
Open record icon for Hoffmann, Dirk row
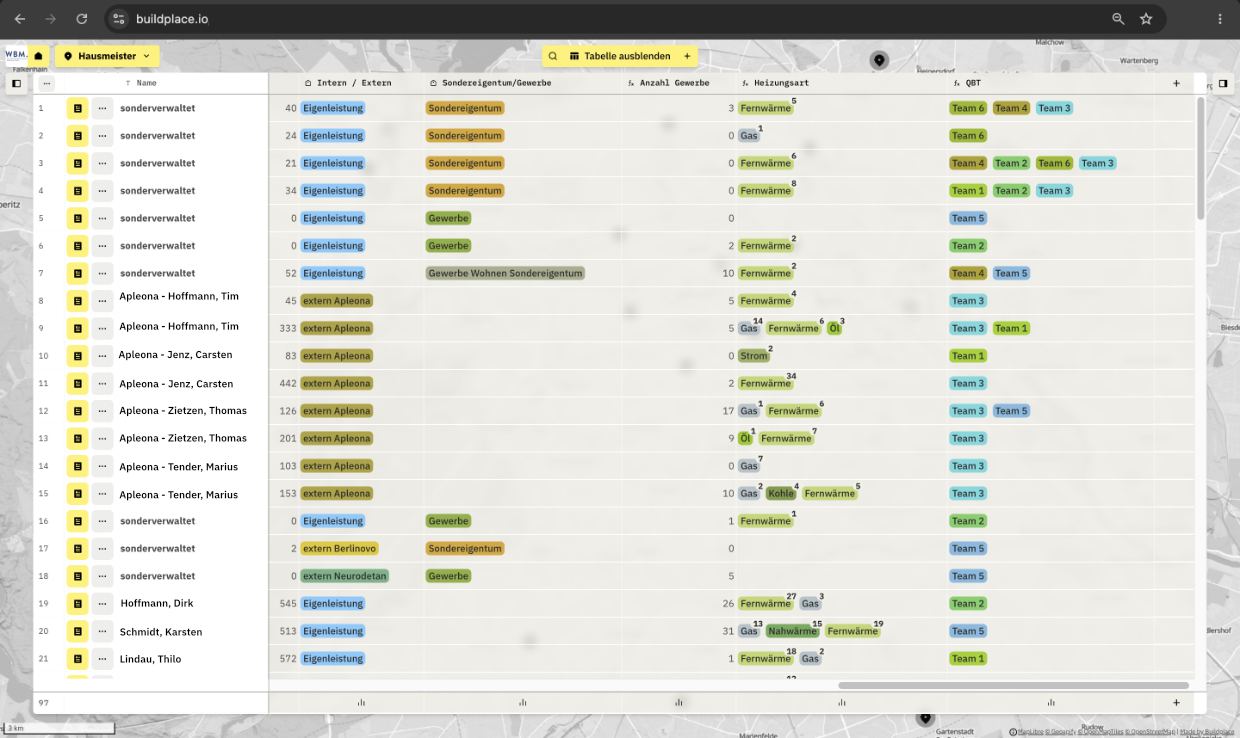[x=77, y=604]
